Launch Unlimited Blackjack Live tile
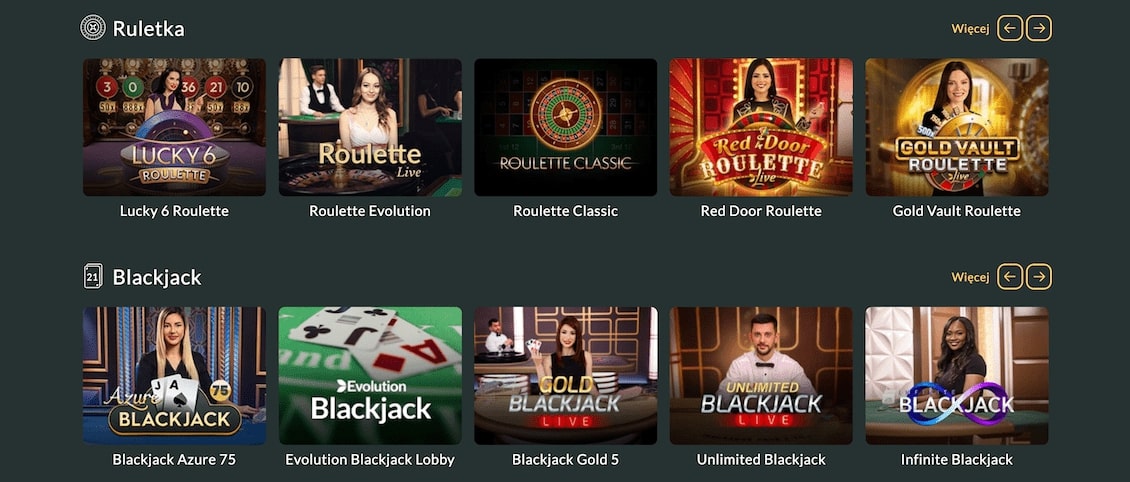 pos(761,376)
